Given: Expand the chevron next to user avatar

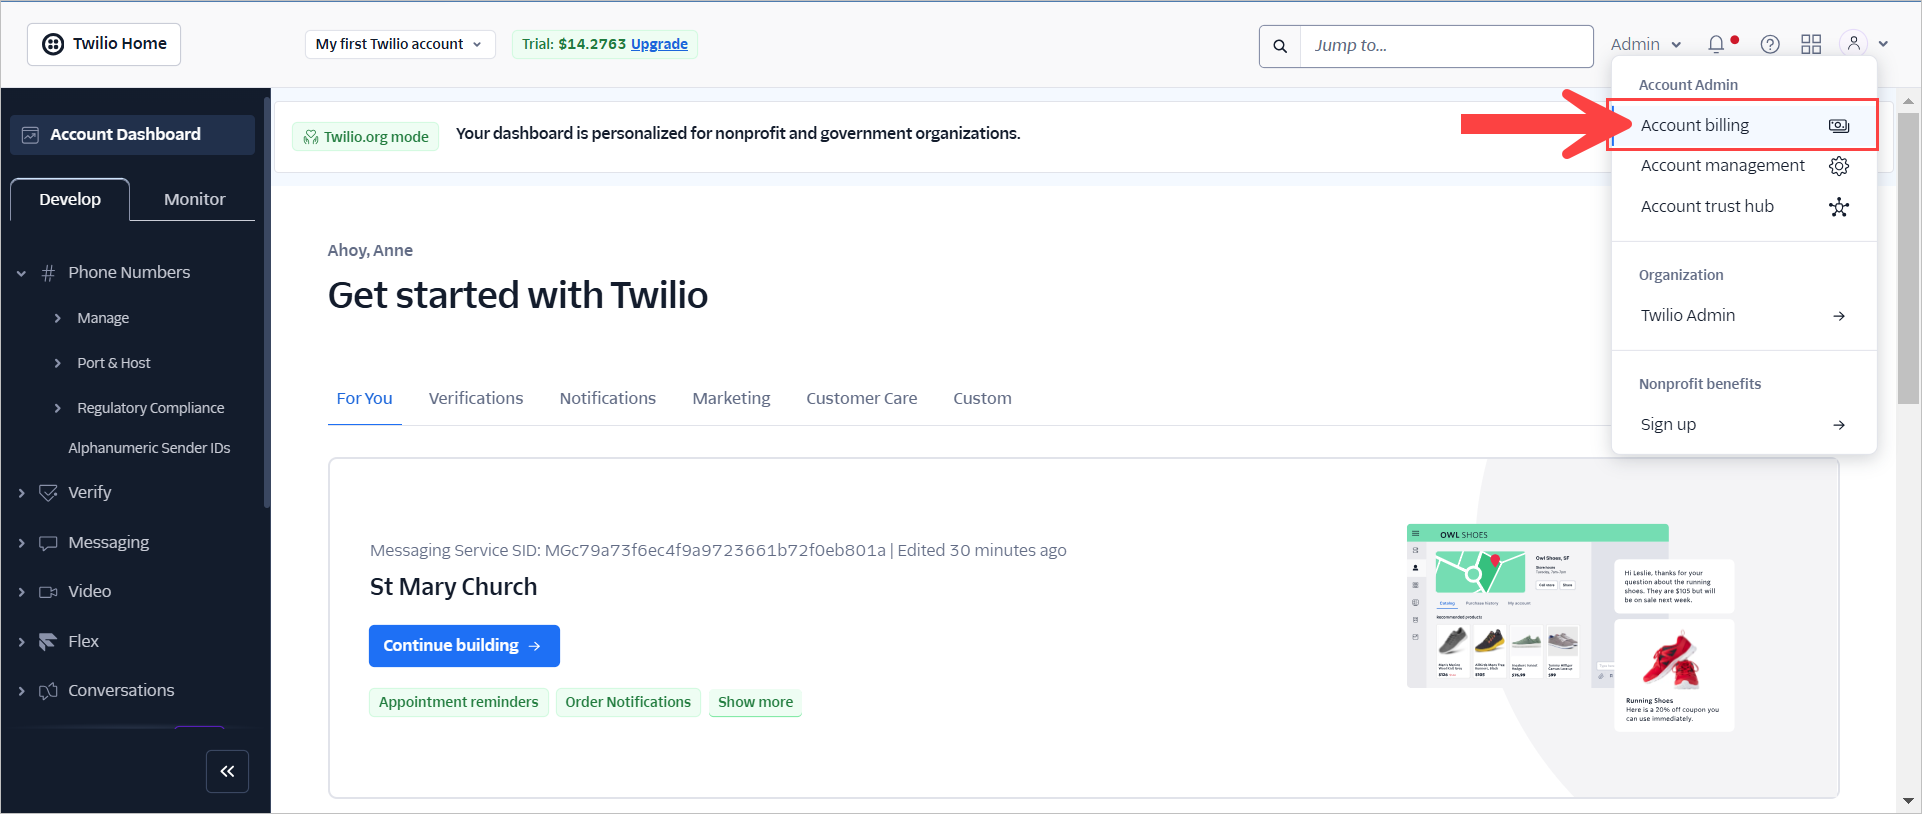Looking at the screenshot, I should (1883, 44).
